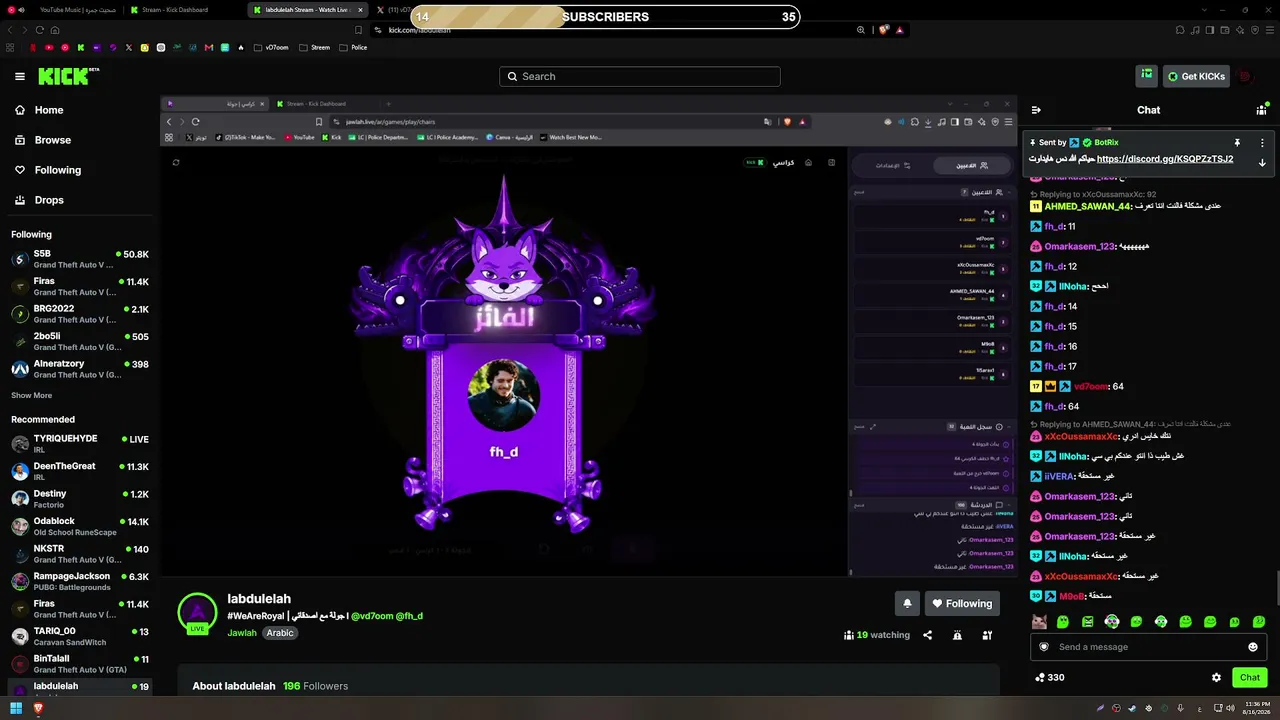Open TYRIQUEHYDE recommended channel

click(80, 443)
